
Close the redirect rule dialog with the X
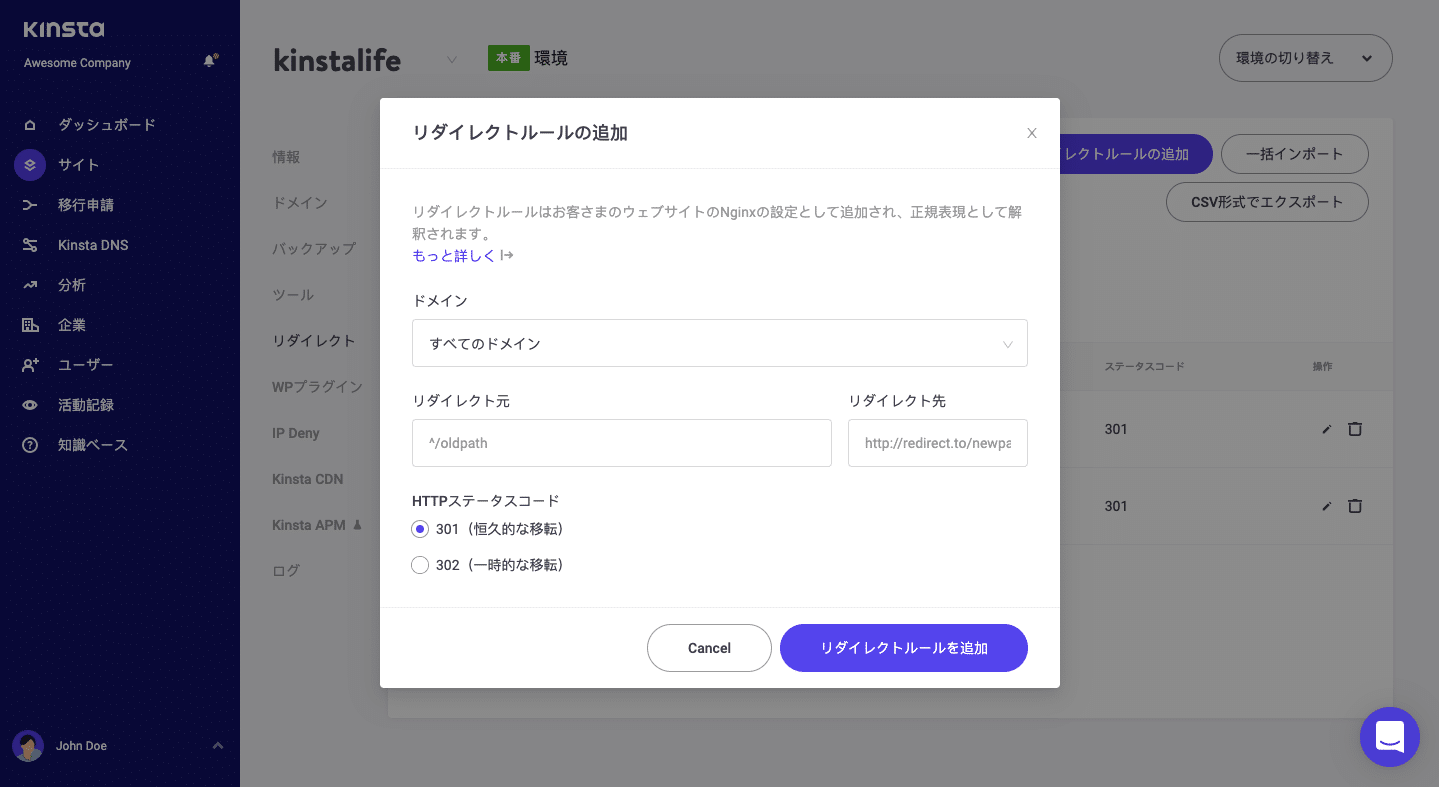[1031, 132]
